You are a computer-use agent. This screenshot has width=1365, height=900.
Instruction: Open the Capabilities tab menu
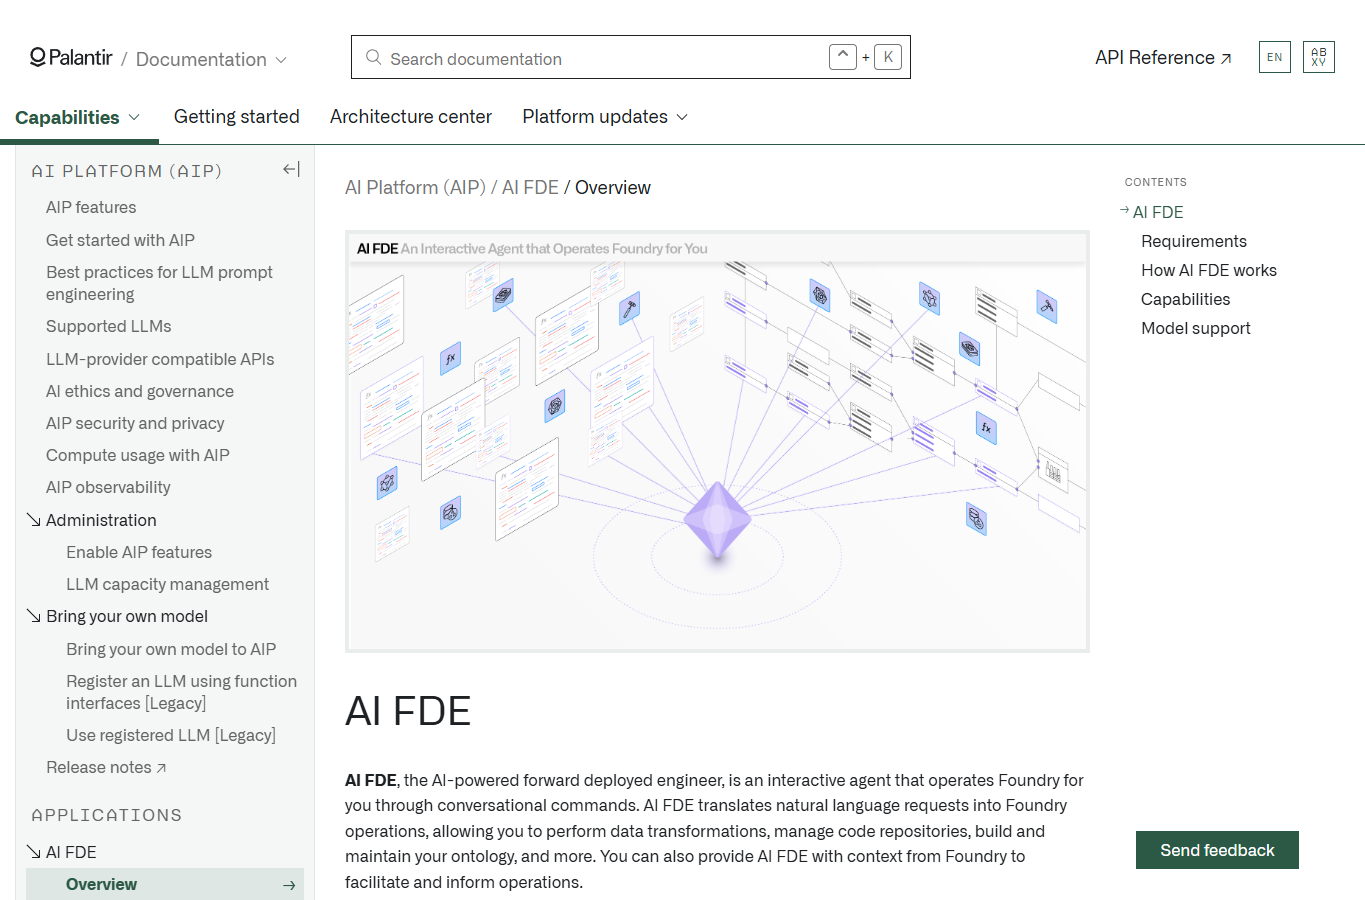(x=78, y=117)
